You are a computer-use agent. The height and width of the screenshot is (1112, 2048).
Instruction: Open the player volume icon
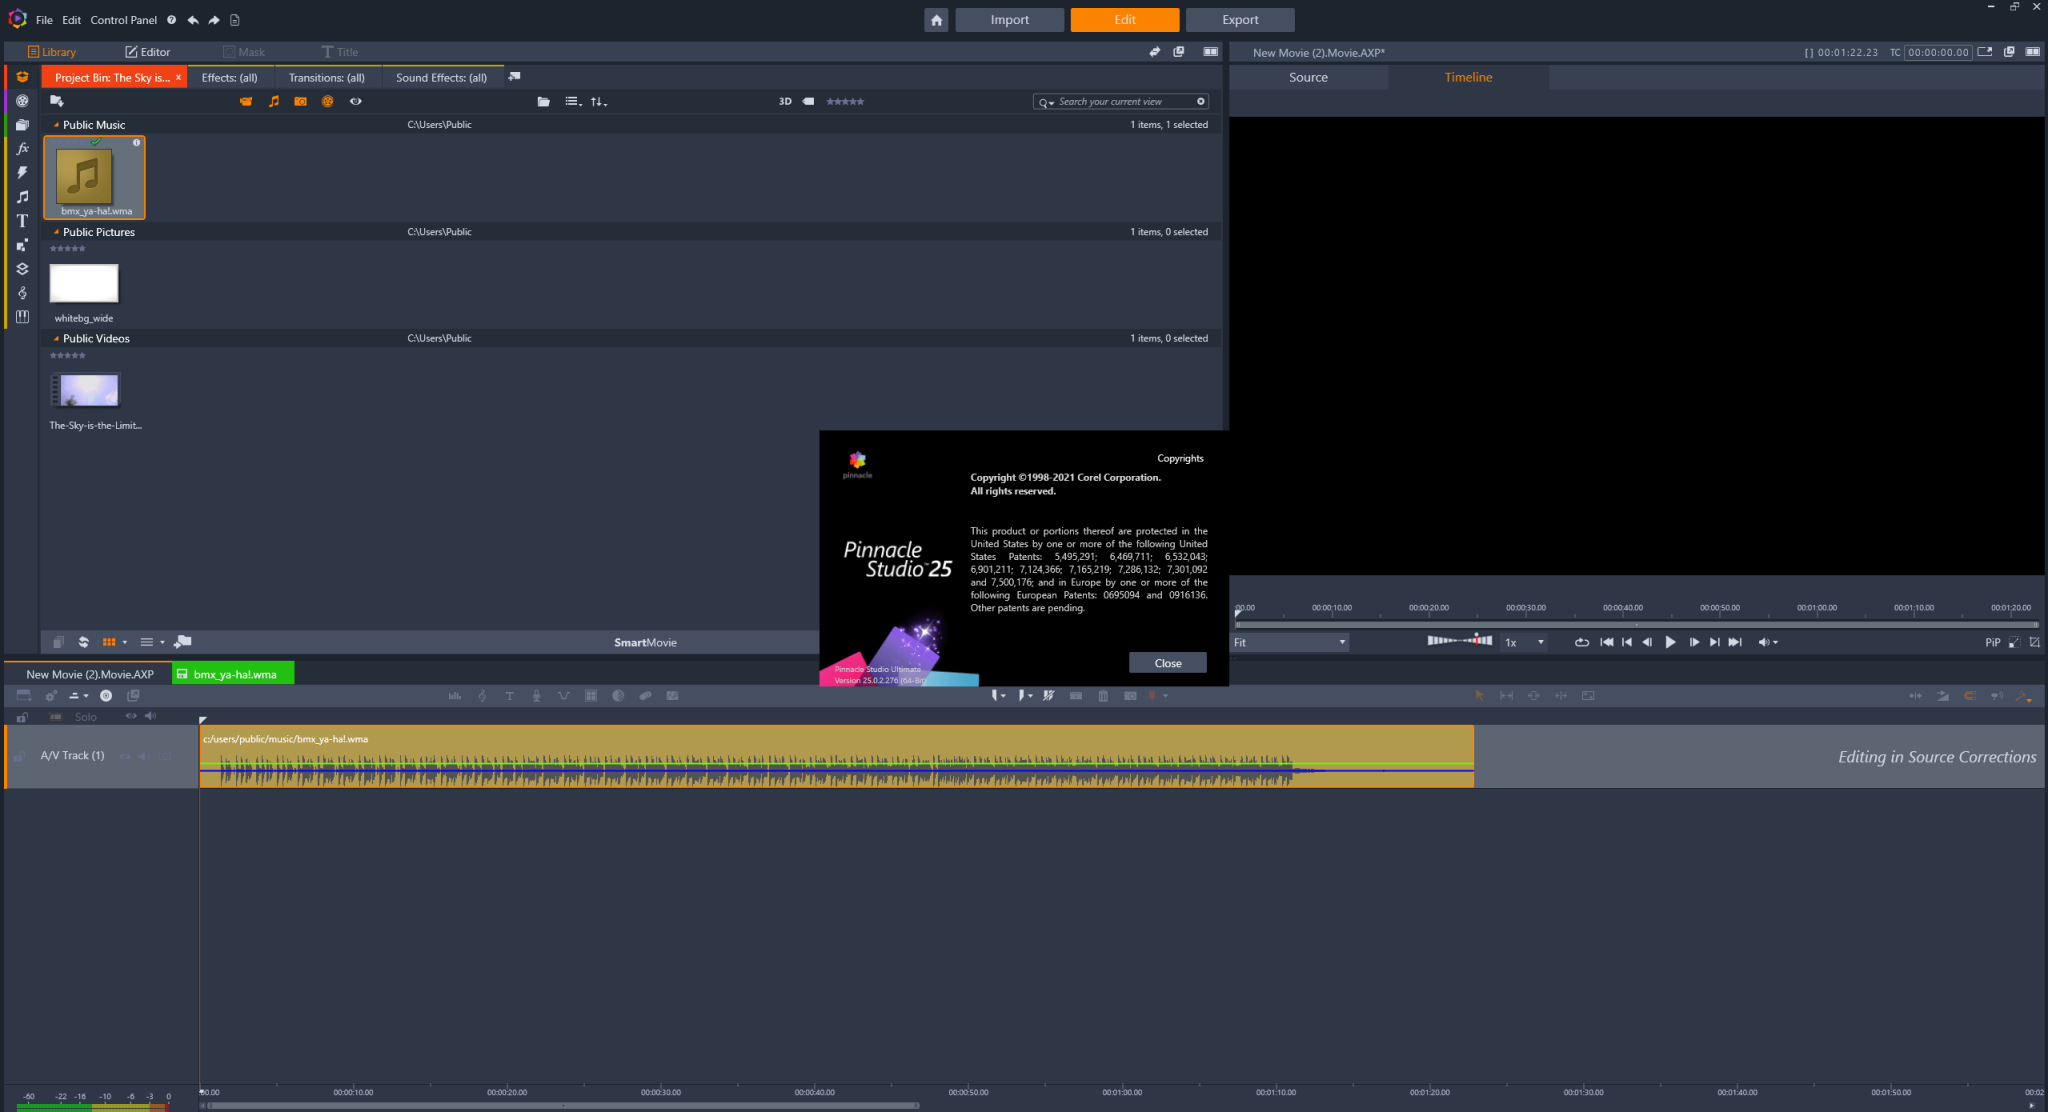point(1764,643)
